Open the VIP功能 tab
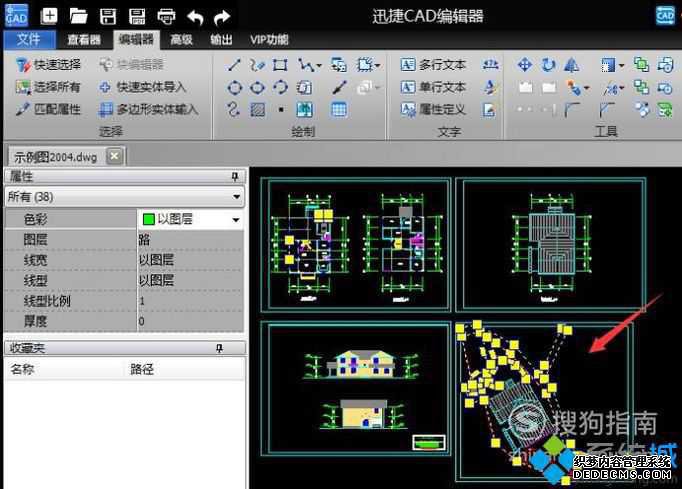This screenshot has height=489, width=682. 269,40
